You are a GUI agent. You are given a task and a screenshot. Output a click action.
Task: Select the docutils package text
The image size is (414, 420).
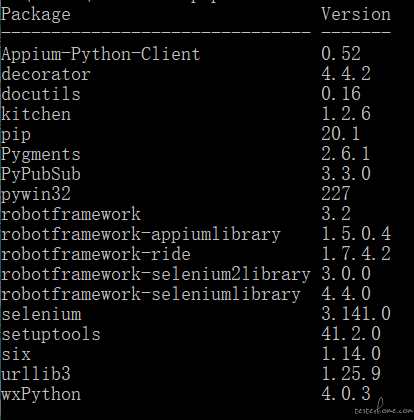coord(41,94)
